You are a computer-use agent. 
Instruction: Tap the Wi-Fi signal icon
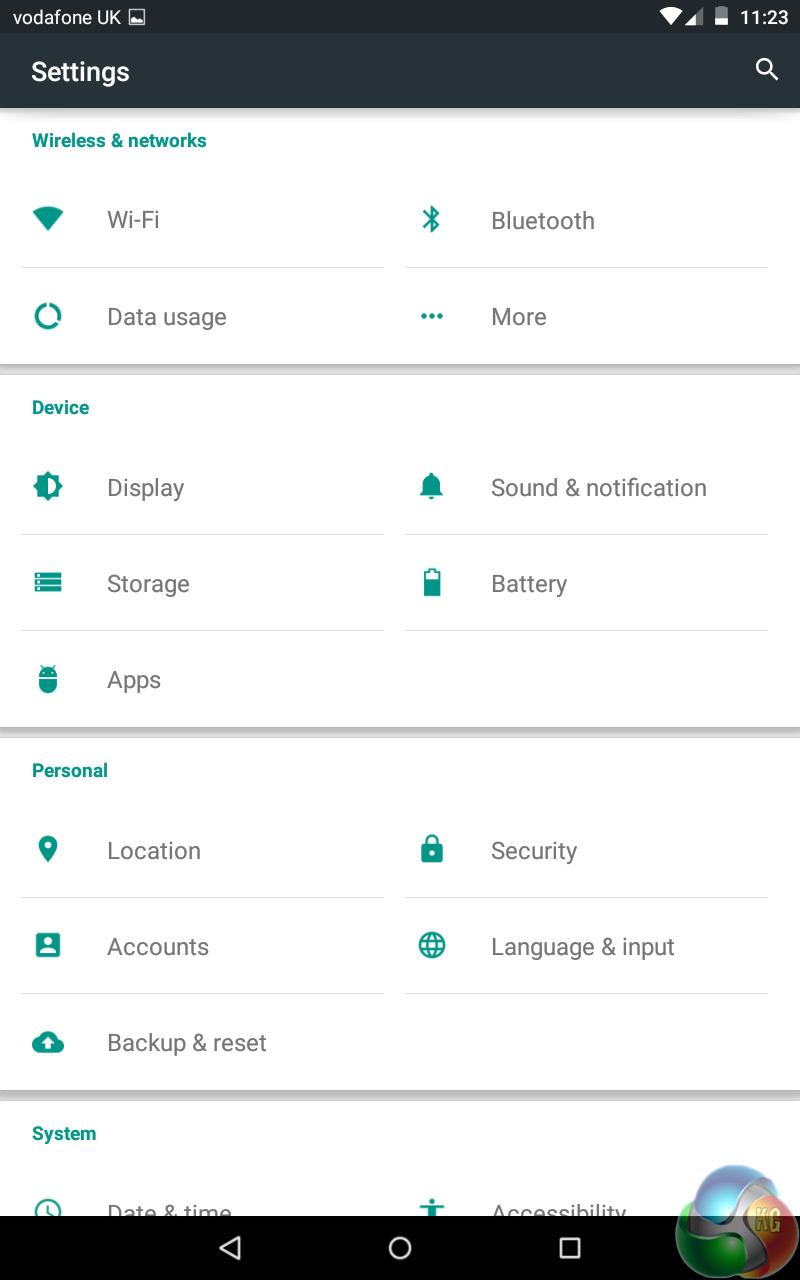point(48,219)
